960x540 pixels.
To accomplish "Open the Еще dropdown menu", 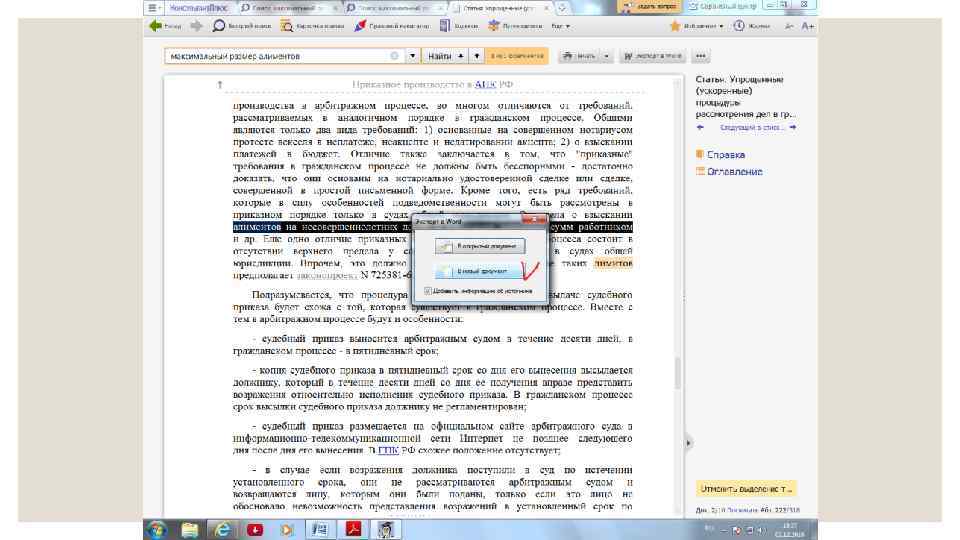I will coord(560,26).
